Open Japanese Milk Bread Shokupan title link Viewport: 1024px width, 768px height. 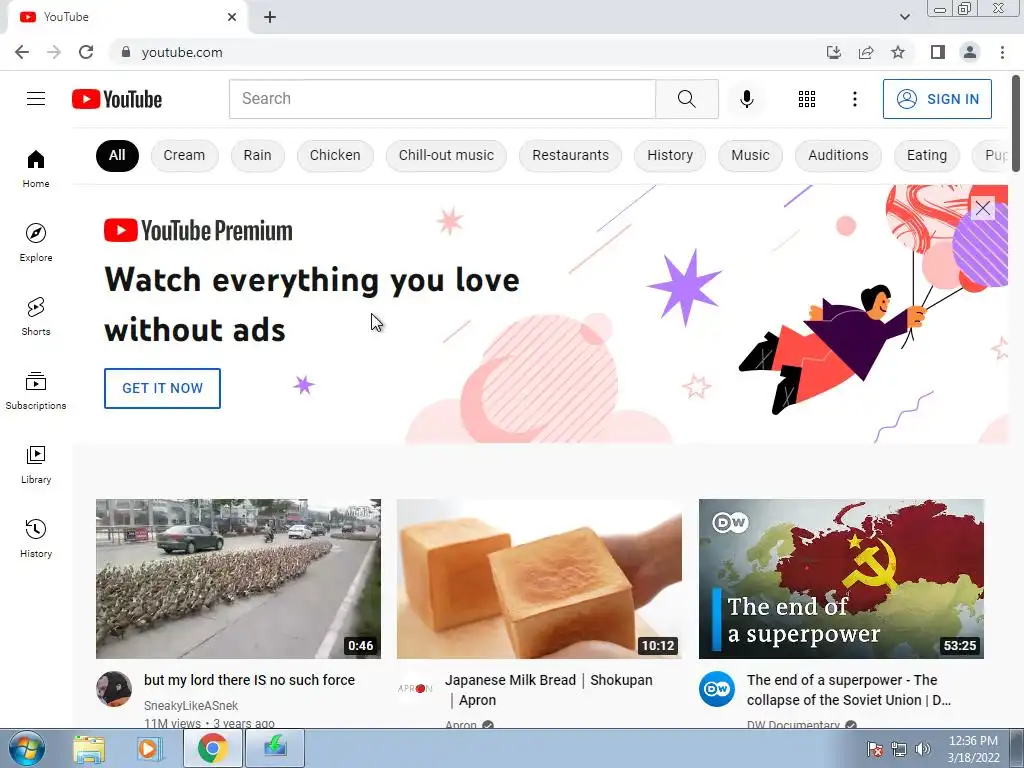pyautogui.click(x=549, y=690)
